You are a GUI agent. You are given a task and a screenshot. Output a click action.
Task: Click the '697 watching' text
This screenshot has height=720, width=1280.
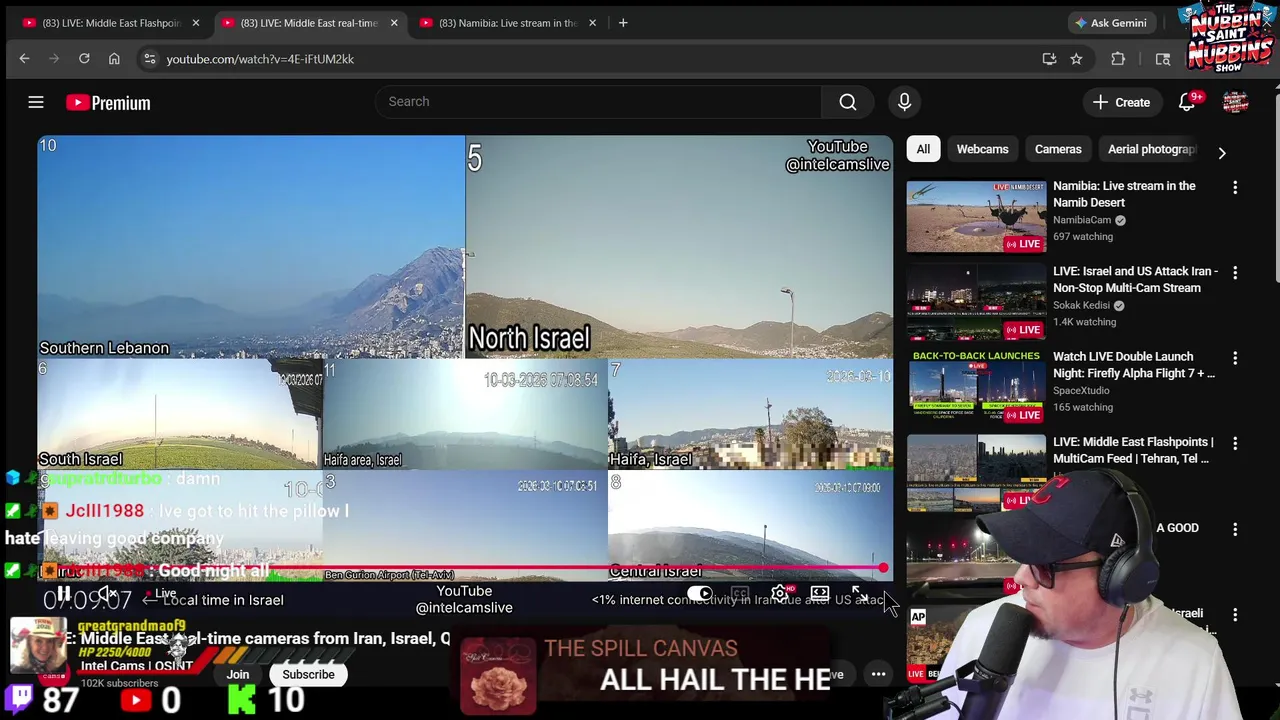click(1083, 237)
